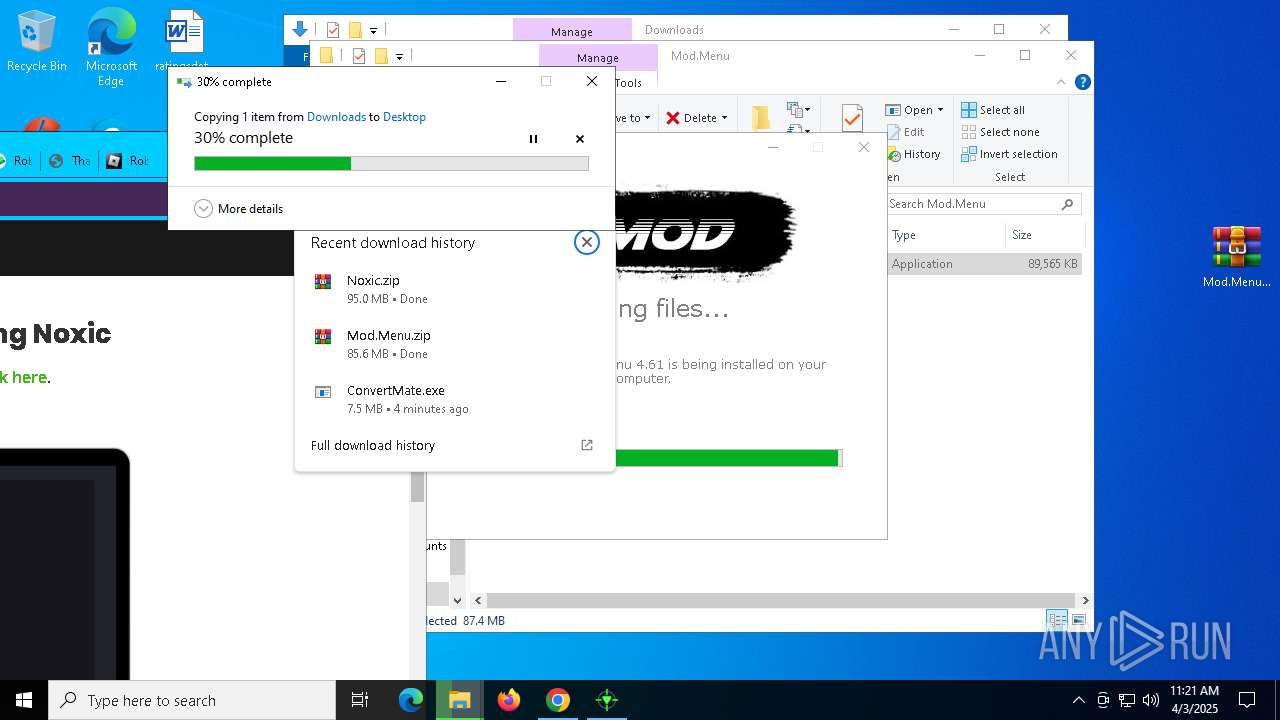Open File Explorer from the taskbar
The image size is (1280, 720).
pos(460,700)
